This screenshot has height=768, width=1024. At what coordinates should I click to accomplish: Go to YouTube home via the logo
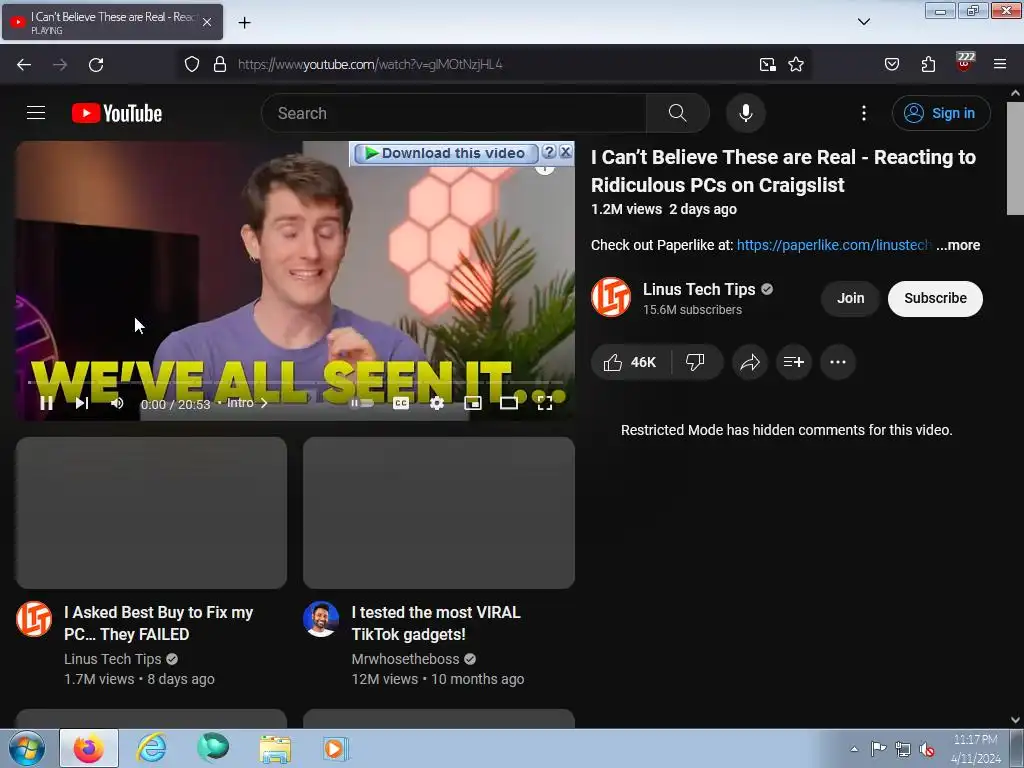point(117,113)
